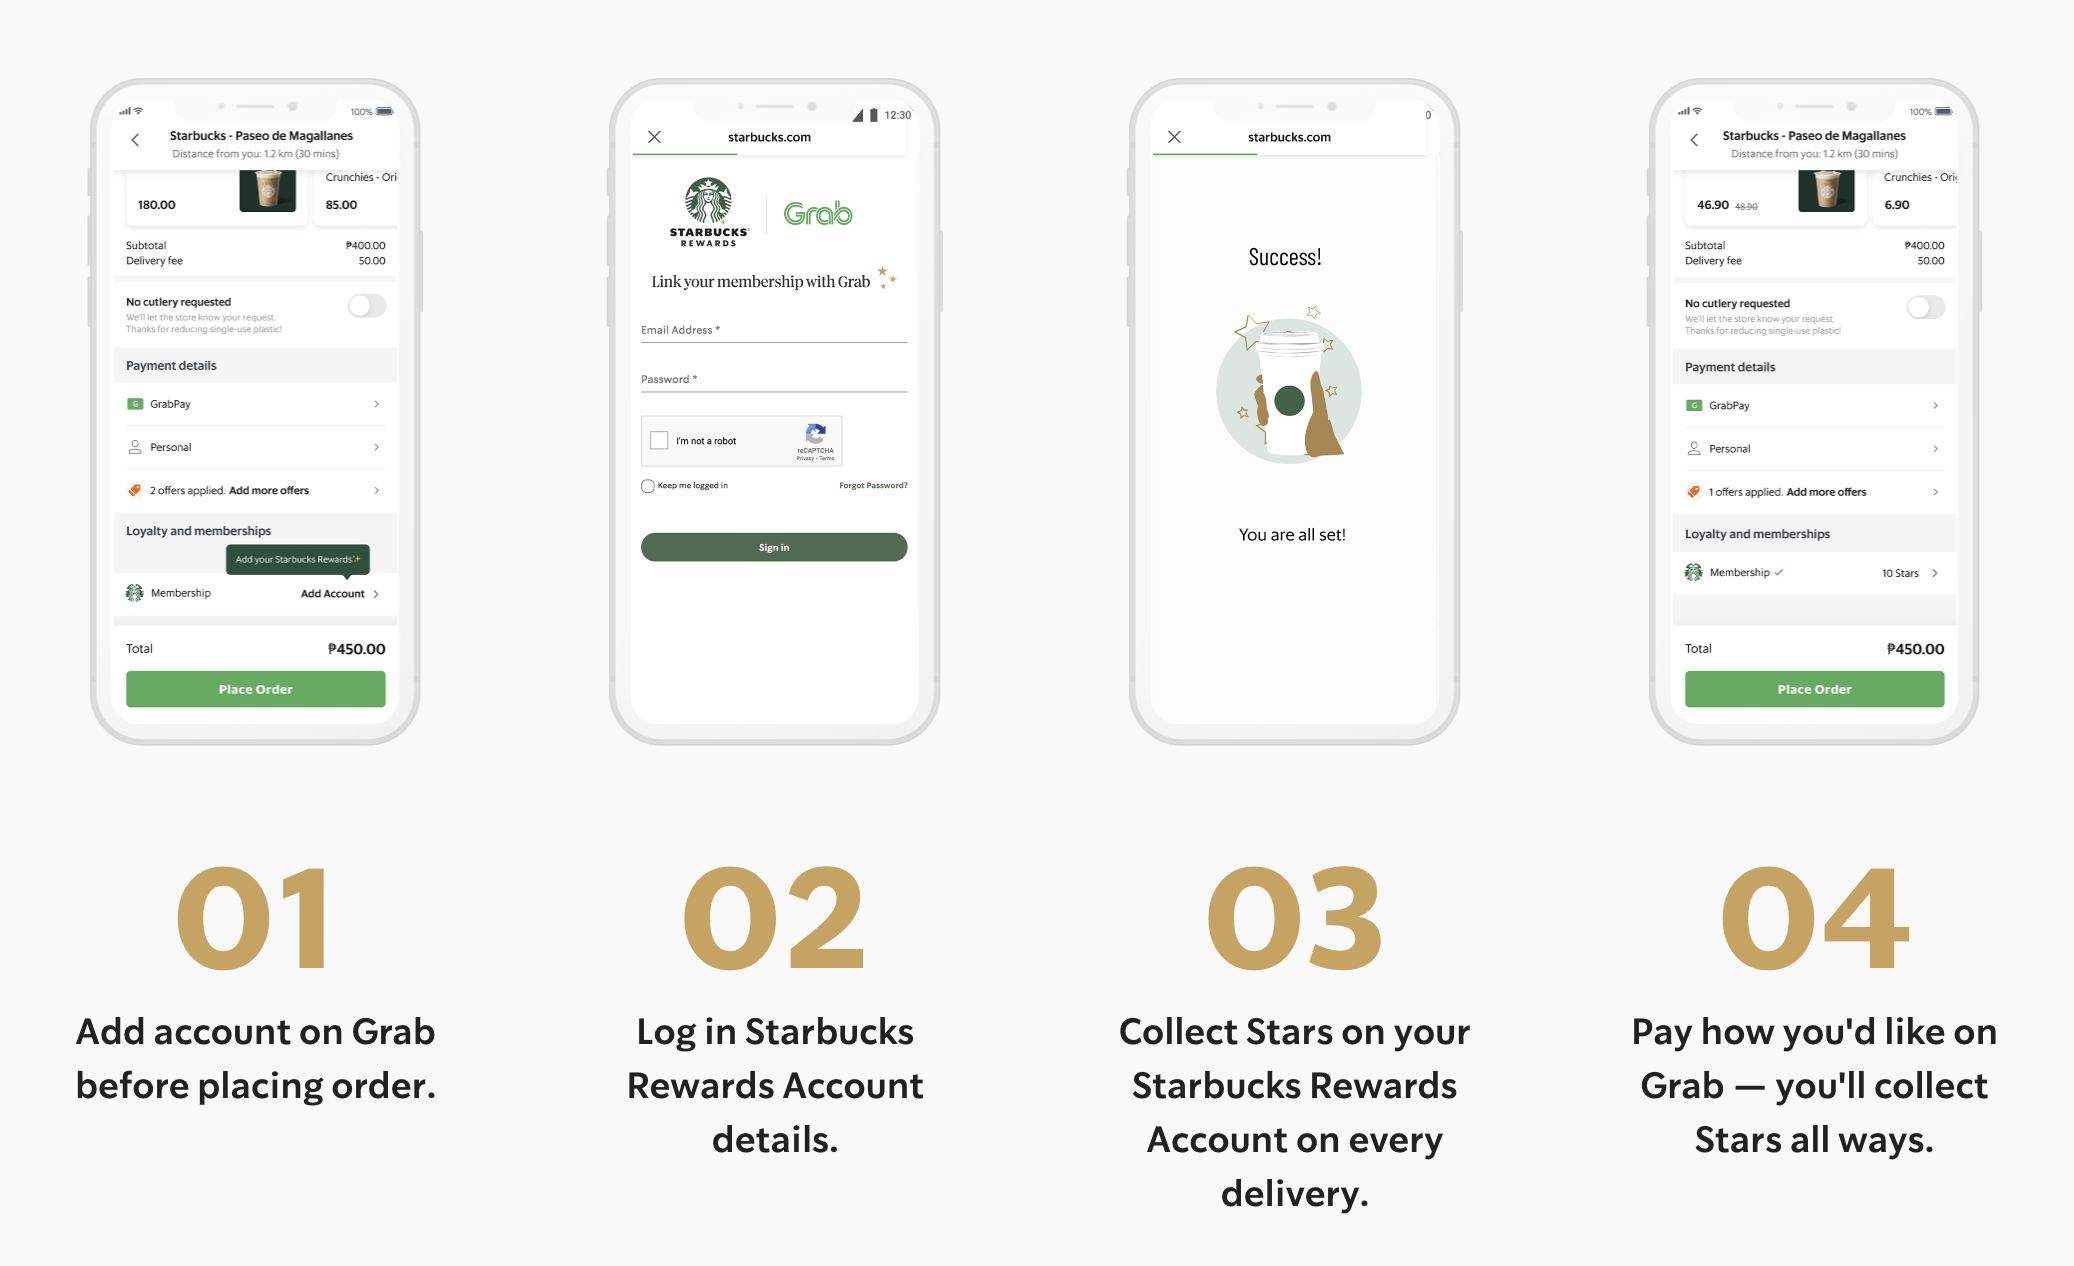The width and height of the screenshot is (2074, 1266).
Task: Click the offers flame/tag icon
Action: point(132,490)
